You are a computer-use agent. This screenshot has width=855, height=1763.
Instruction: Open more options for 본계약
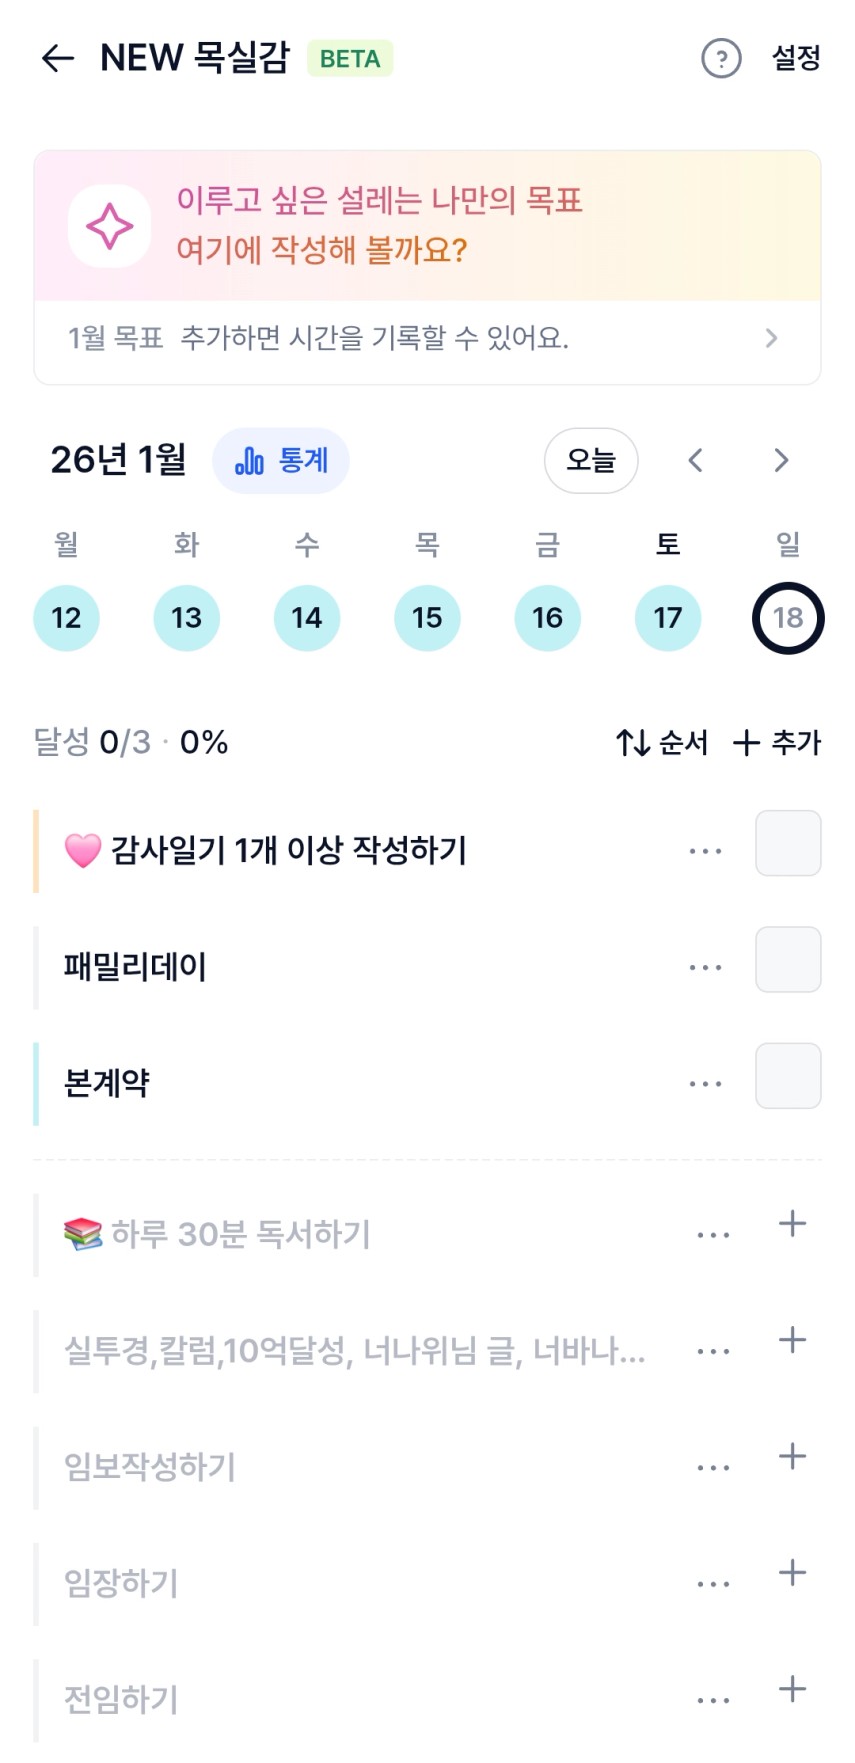705,1084
